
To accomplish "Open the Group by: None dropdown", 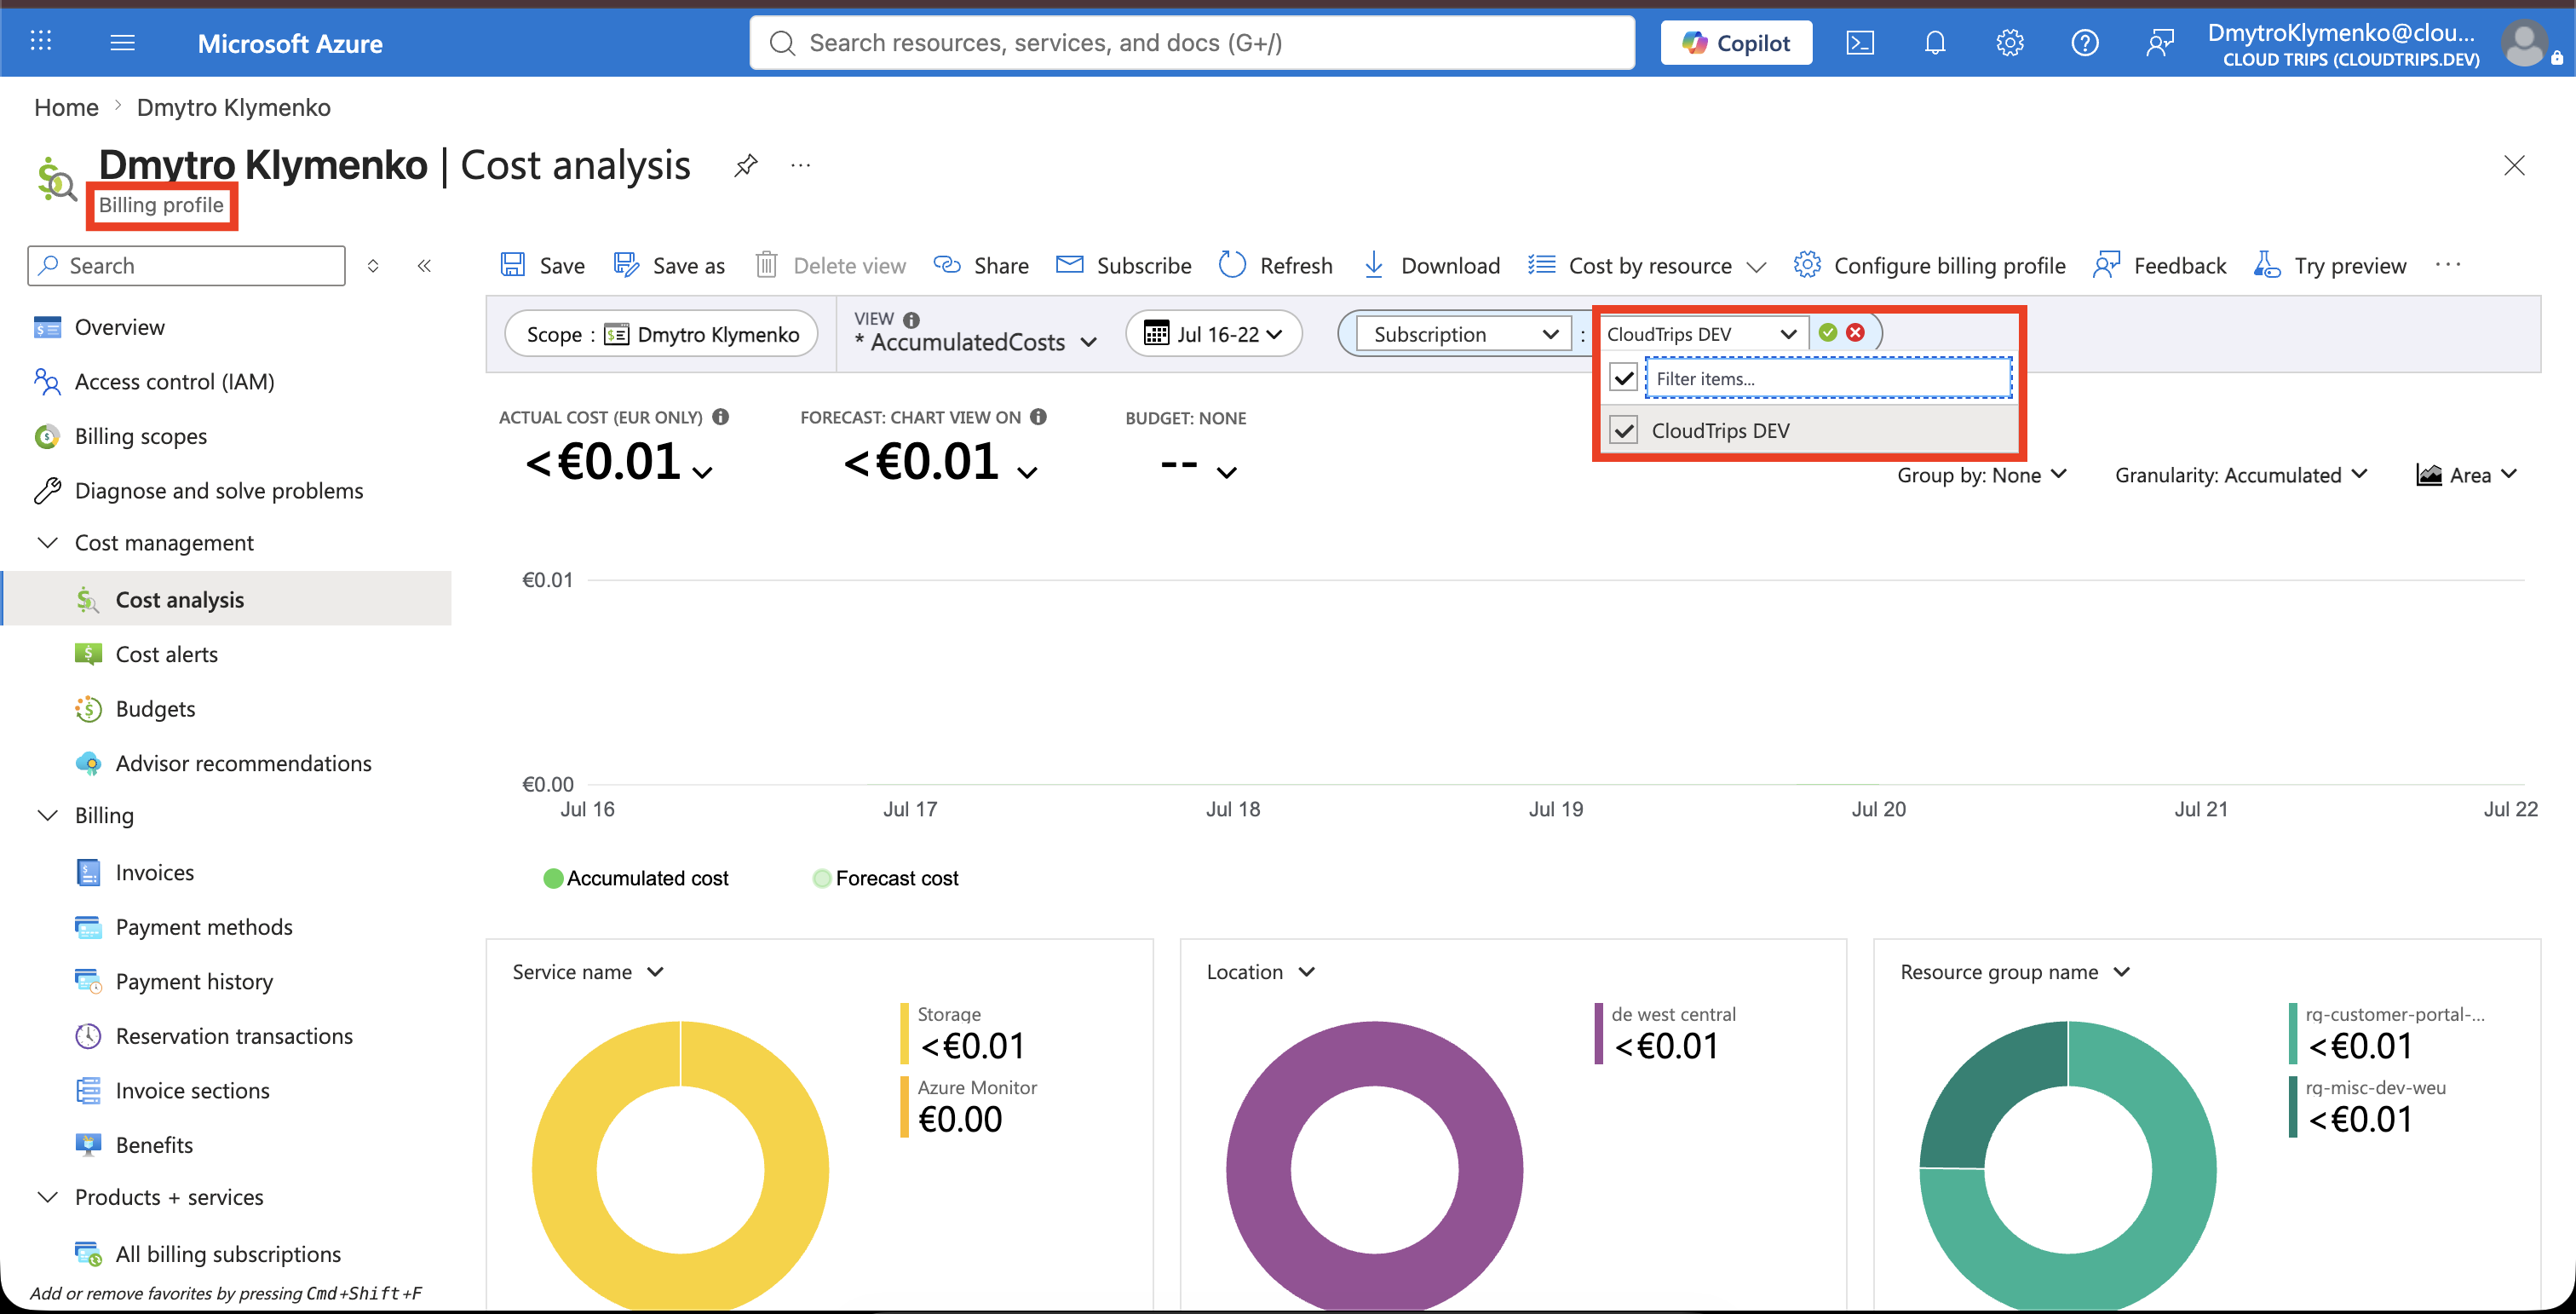I will tap(1981, 475).
